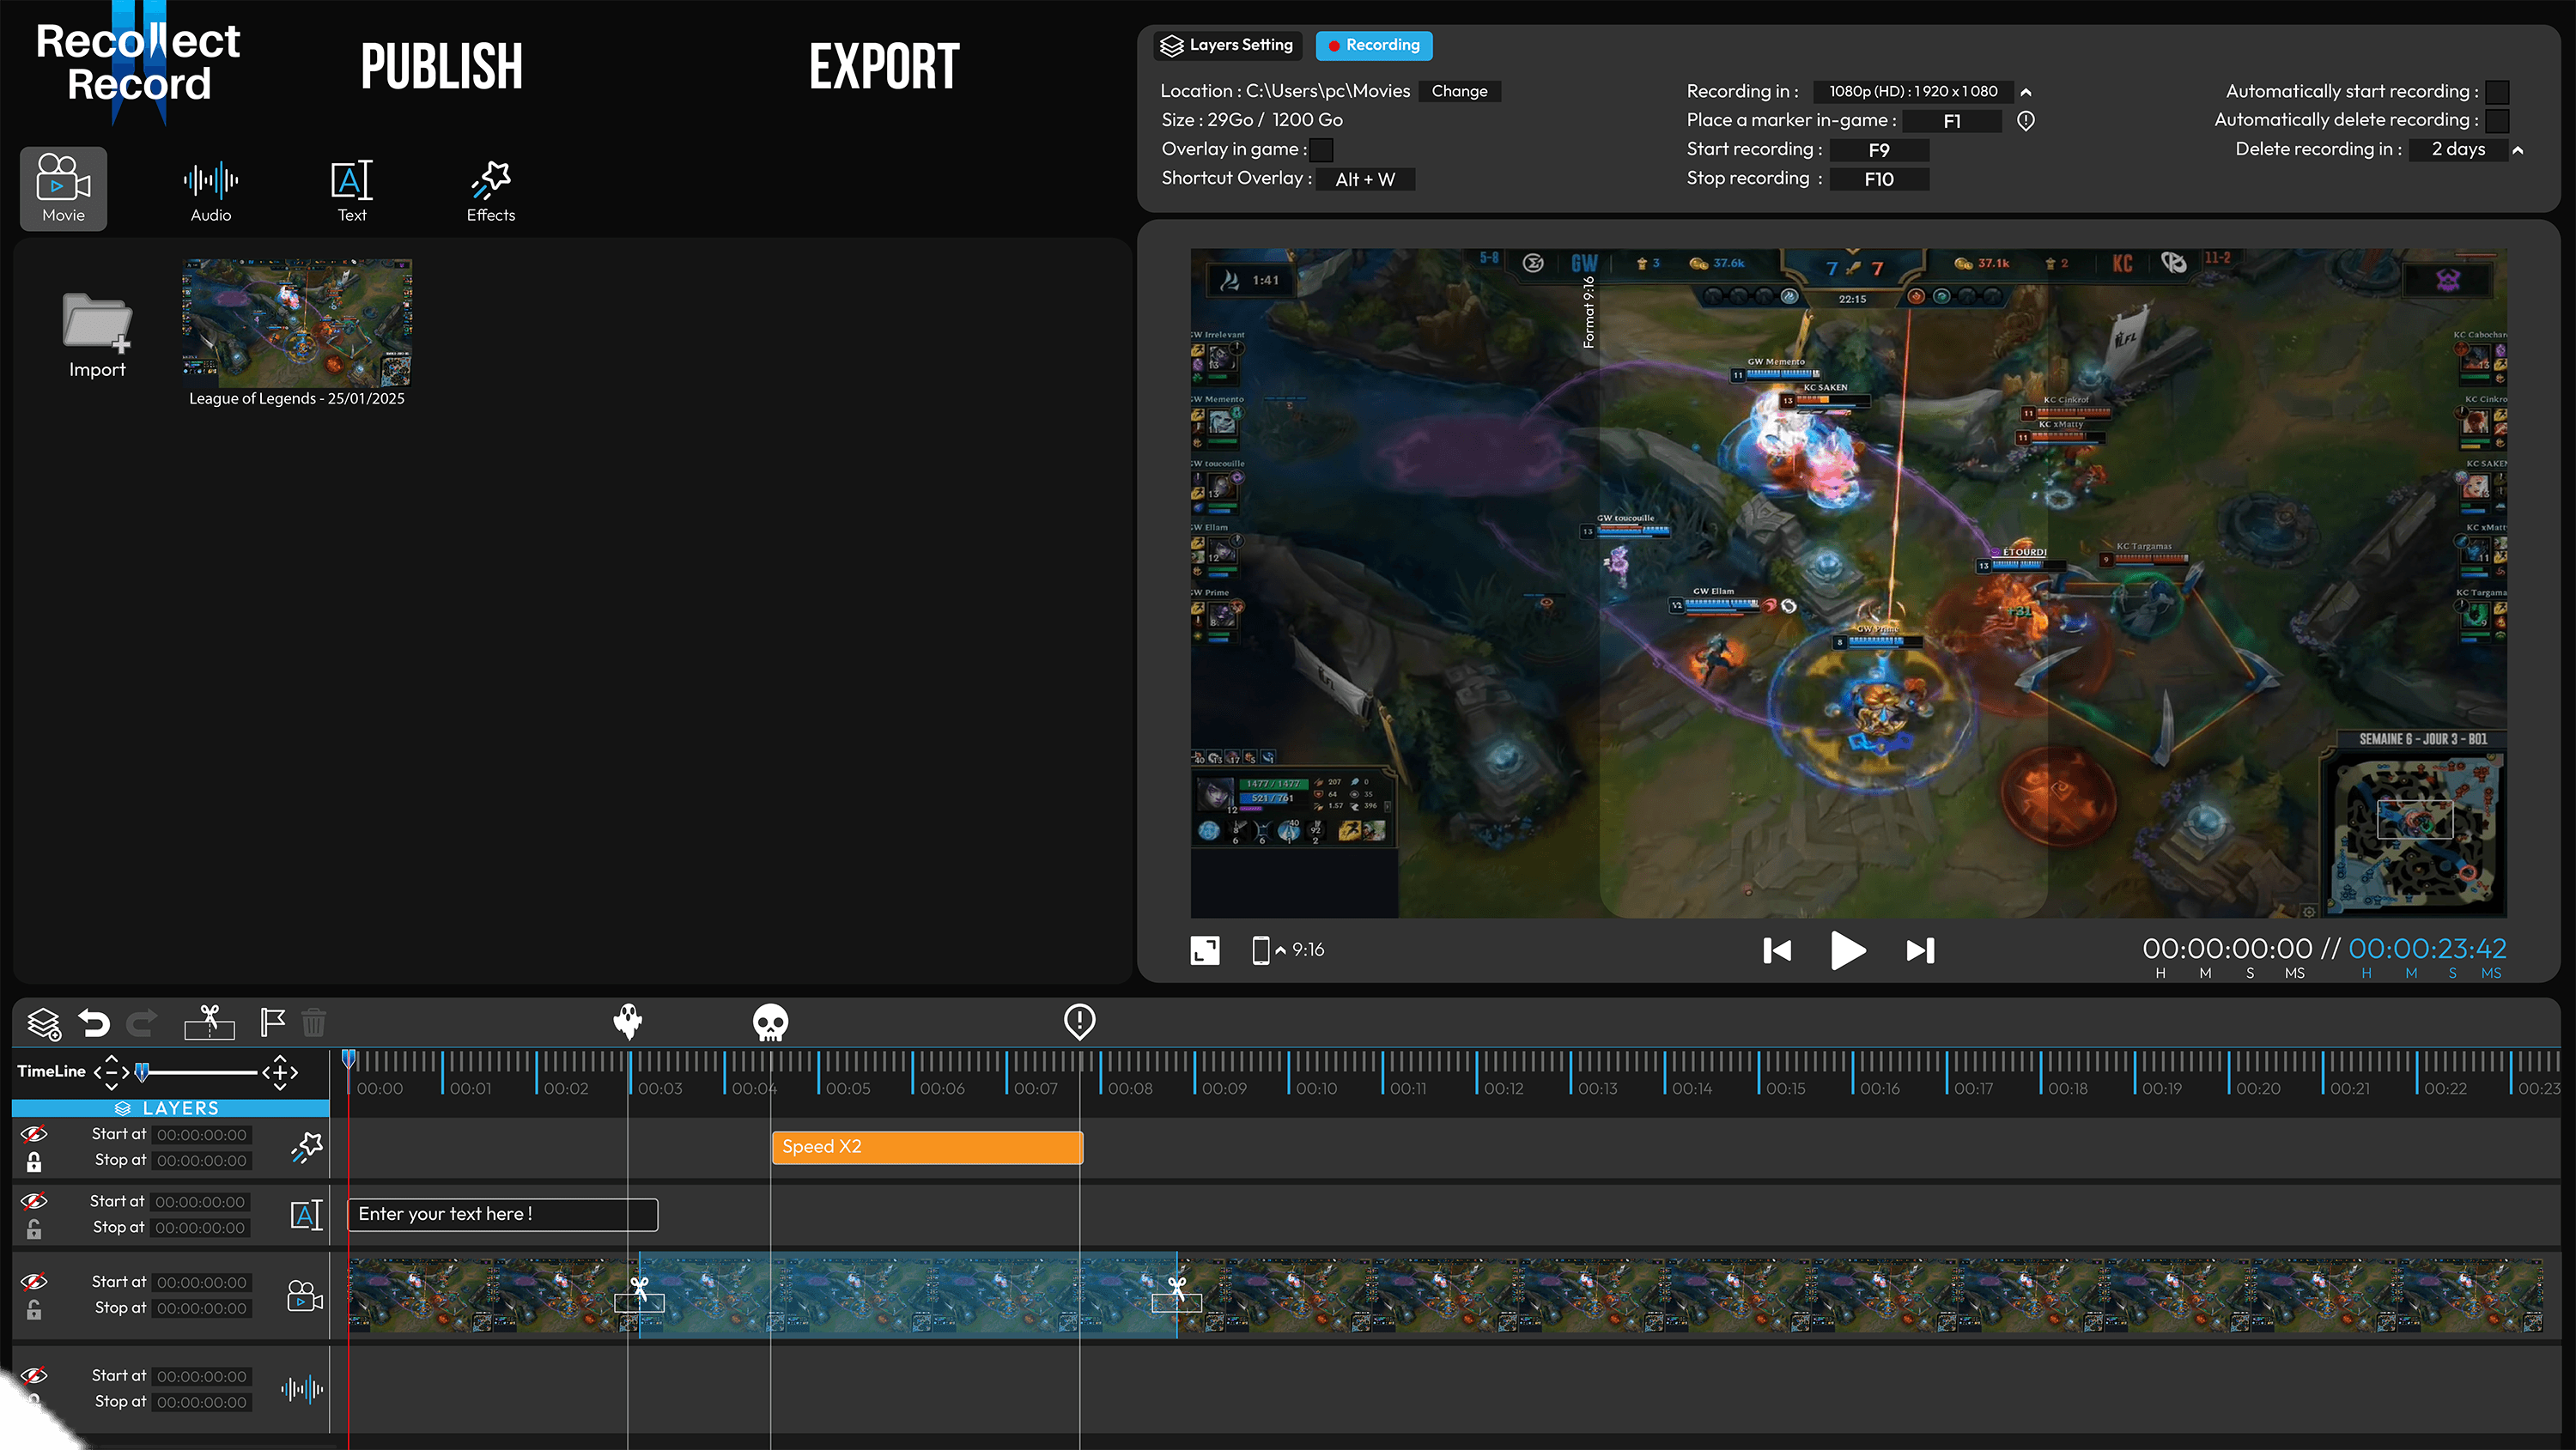2576x1450 pixels.
Task: Zoom in the timeline with the right arrows icon
Action: [x=280, y=1072]
